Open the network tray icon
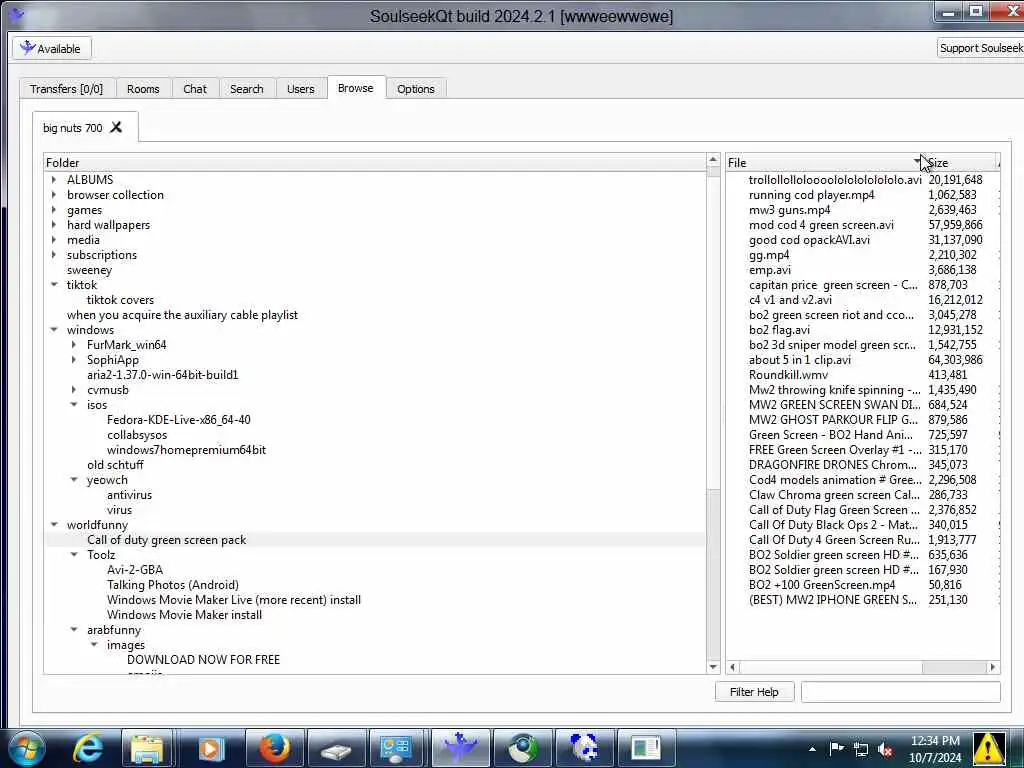Image resolution: width=1024 pixels, height=768 pixels. [861, 749]
